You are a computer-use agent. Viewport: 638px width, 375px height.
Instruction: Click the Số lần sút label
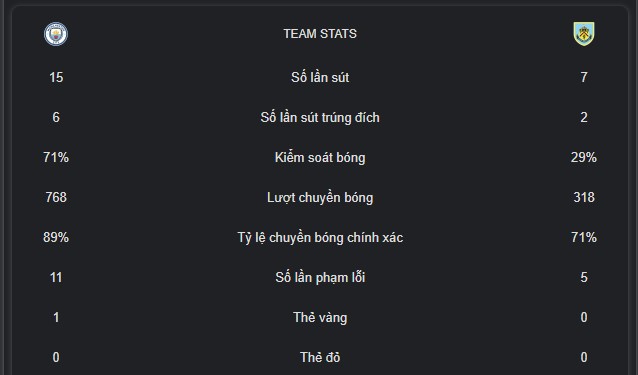tap(320, 77)
